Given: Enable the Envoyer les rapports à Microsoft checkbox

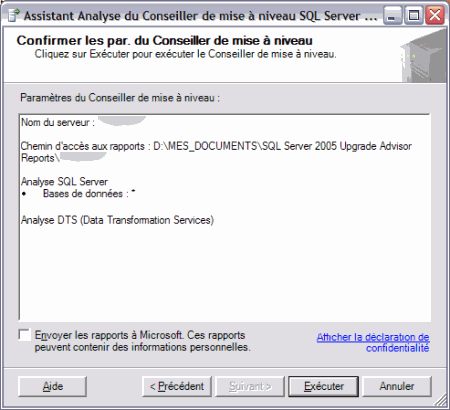Looking at the screenshot, I should coord(25,335).
